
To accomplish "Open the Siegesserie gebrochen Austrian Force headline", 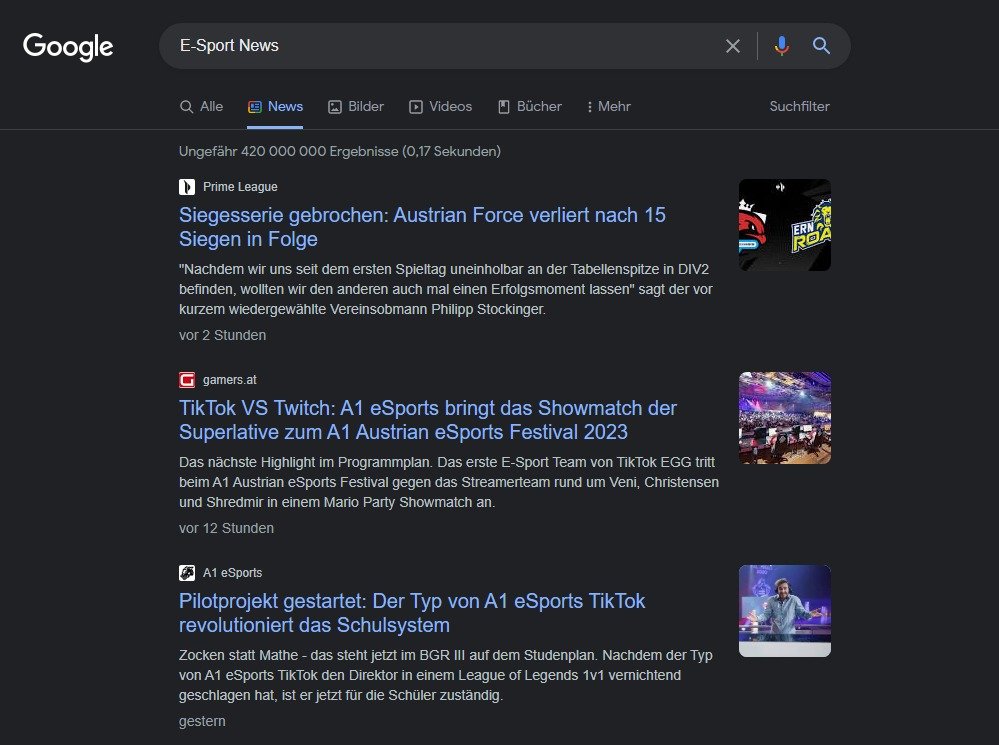I will pyautogui.click(x=422, y=227).
